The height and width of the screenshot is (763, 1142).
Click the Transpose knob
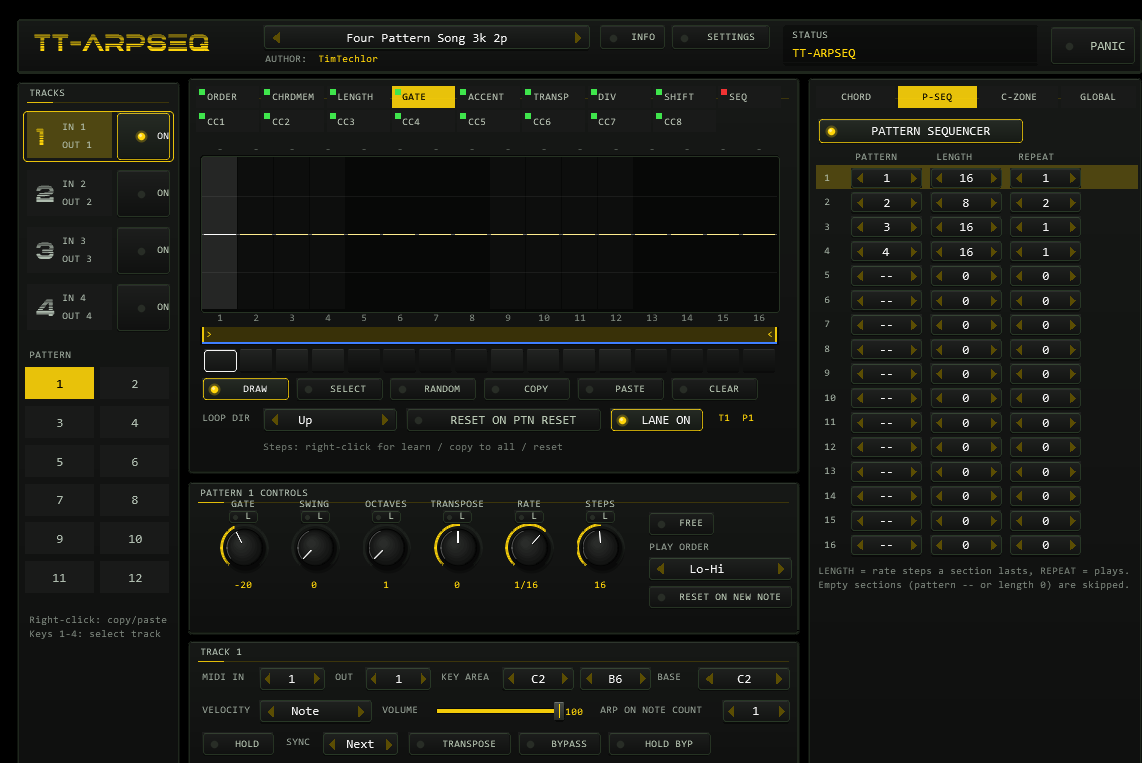tap(457, 548)
